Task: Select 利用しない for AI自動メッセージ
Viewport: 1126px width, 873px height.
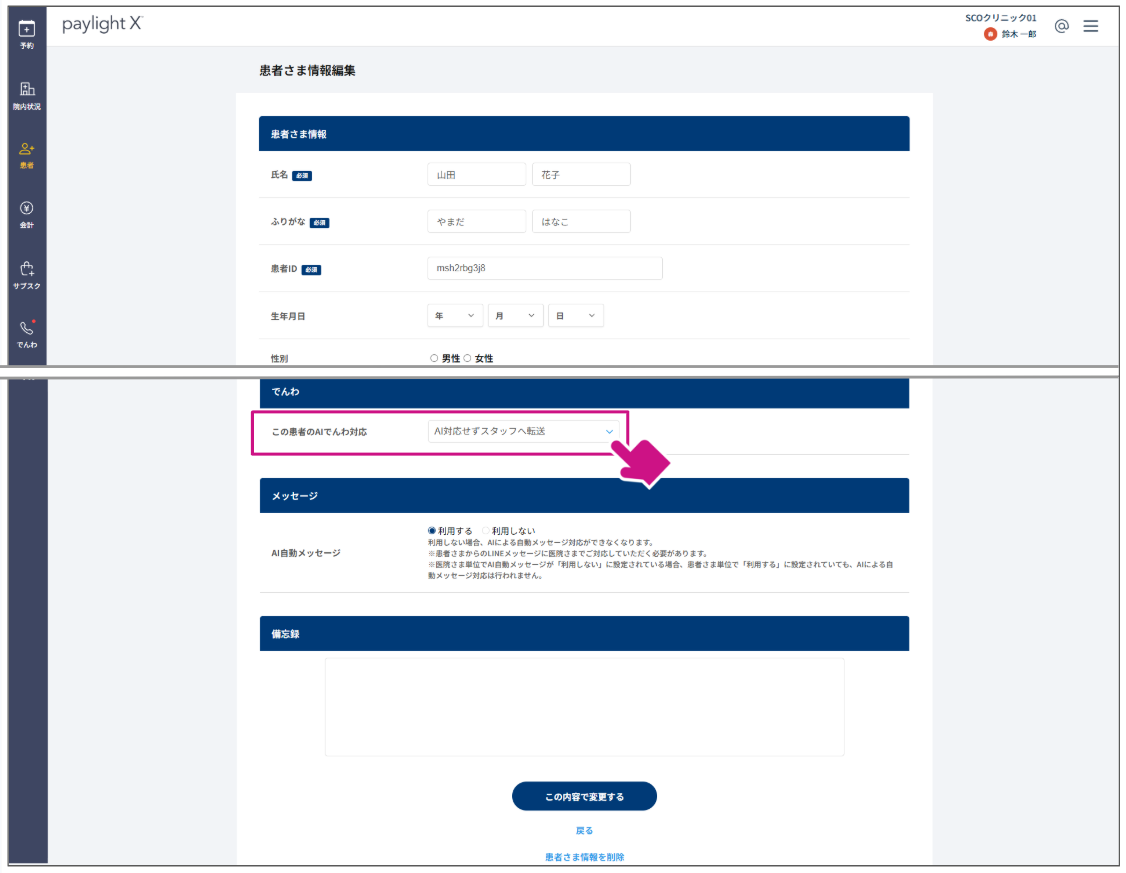Action: tap(486, 531)
